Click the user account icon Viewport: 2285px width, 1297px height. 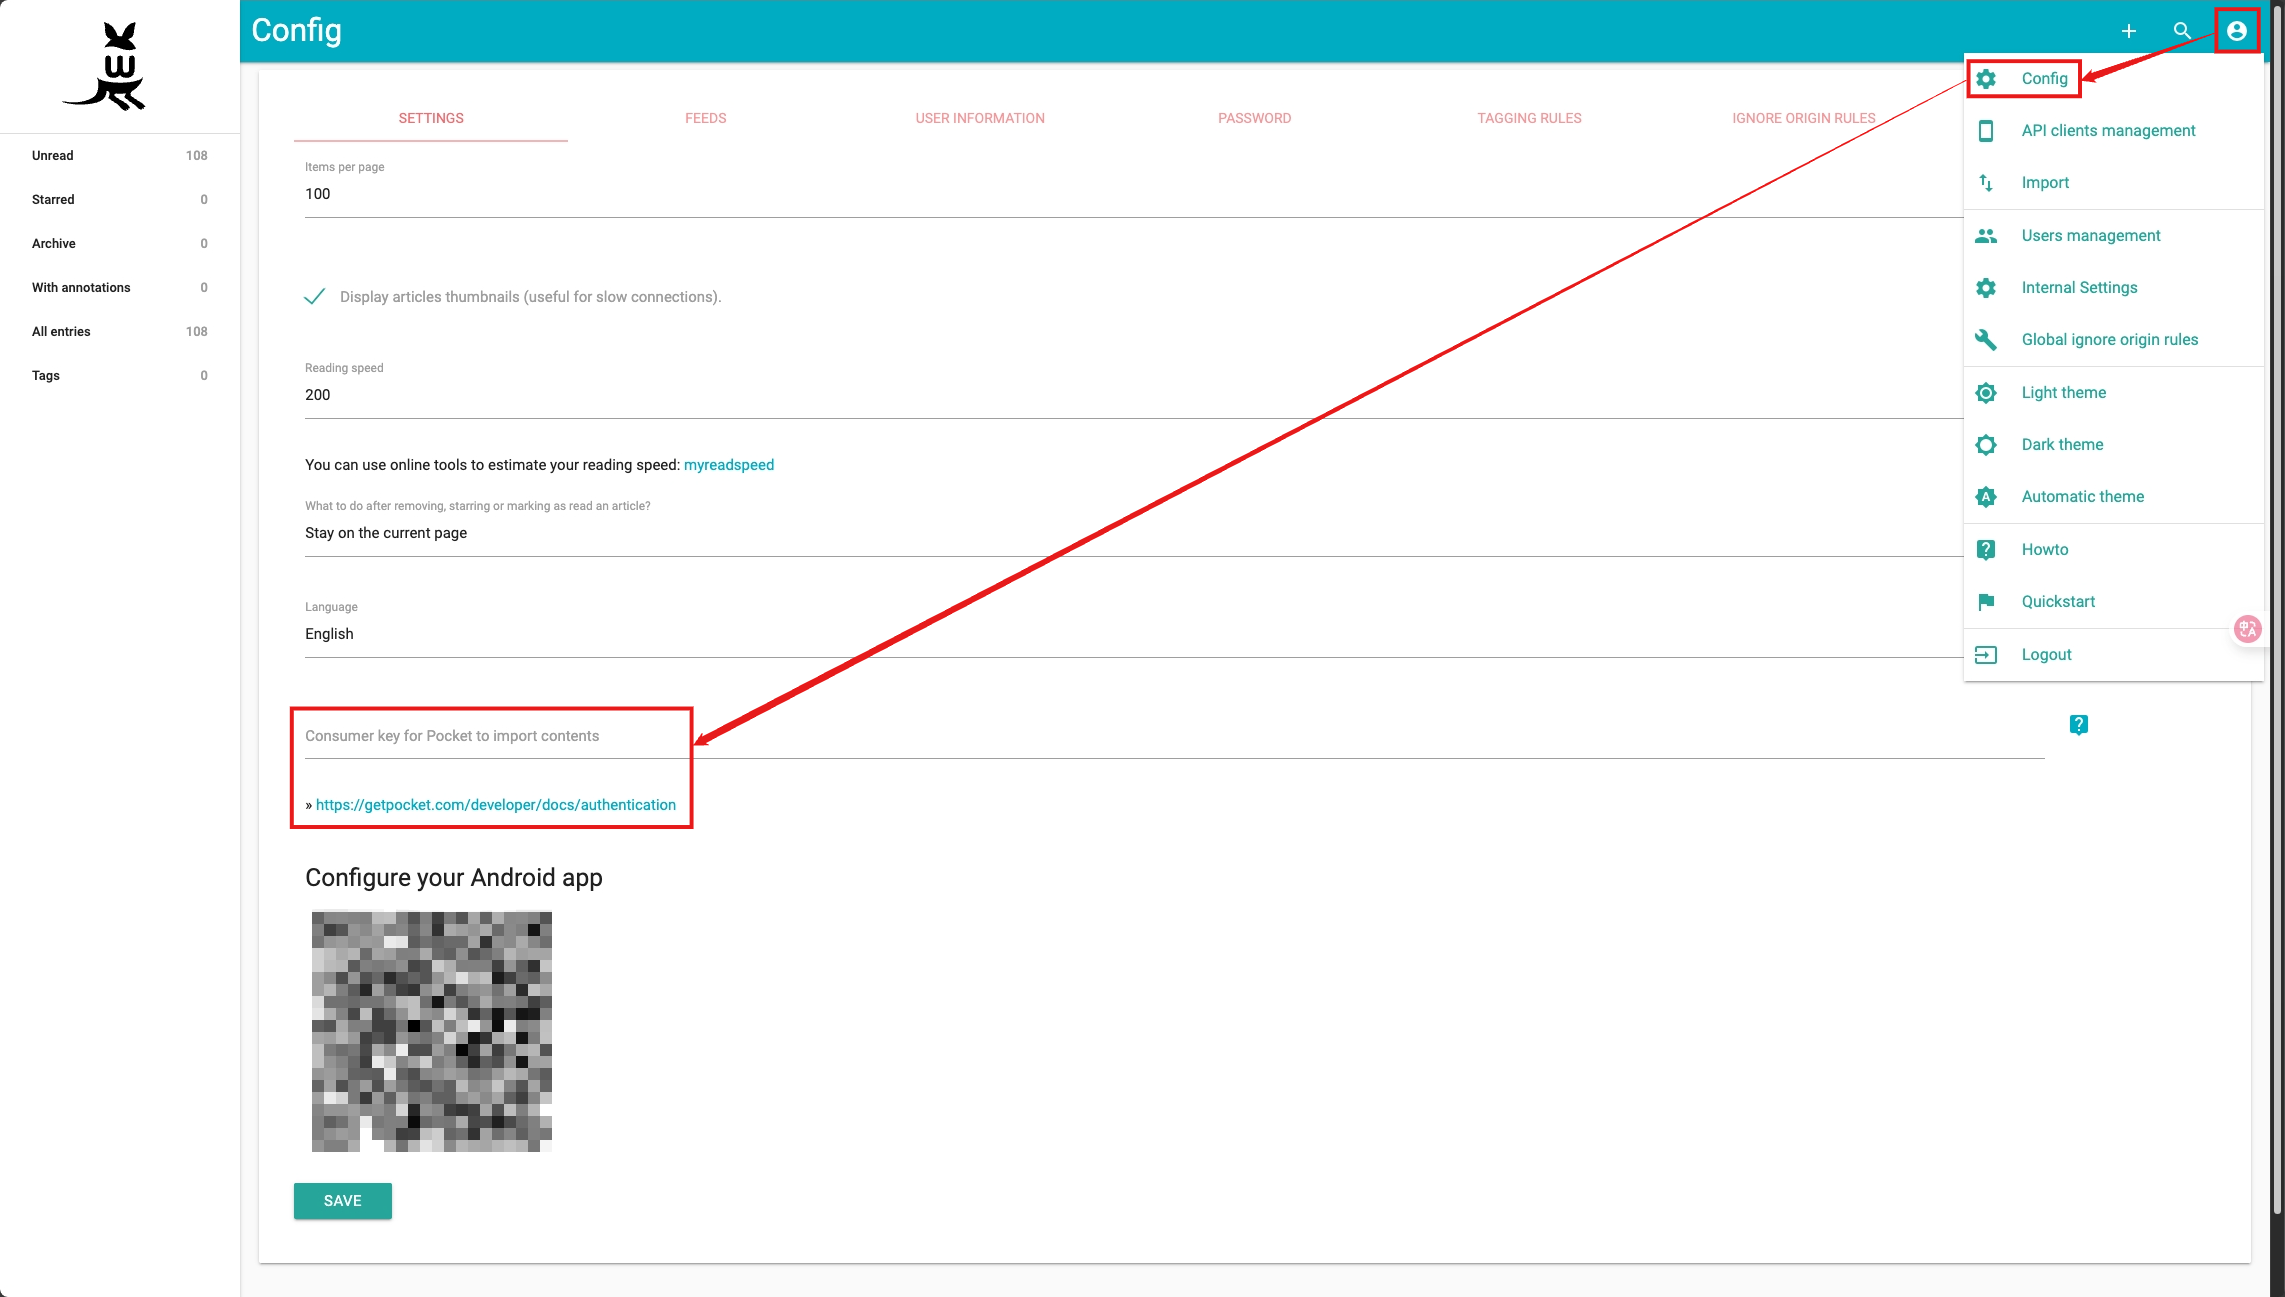click(x=2236, y=31)
